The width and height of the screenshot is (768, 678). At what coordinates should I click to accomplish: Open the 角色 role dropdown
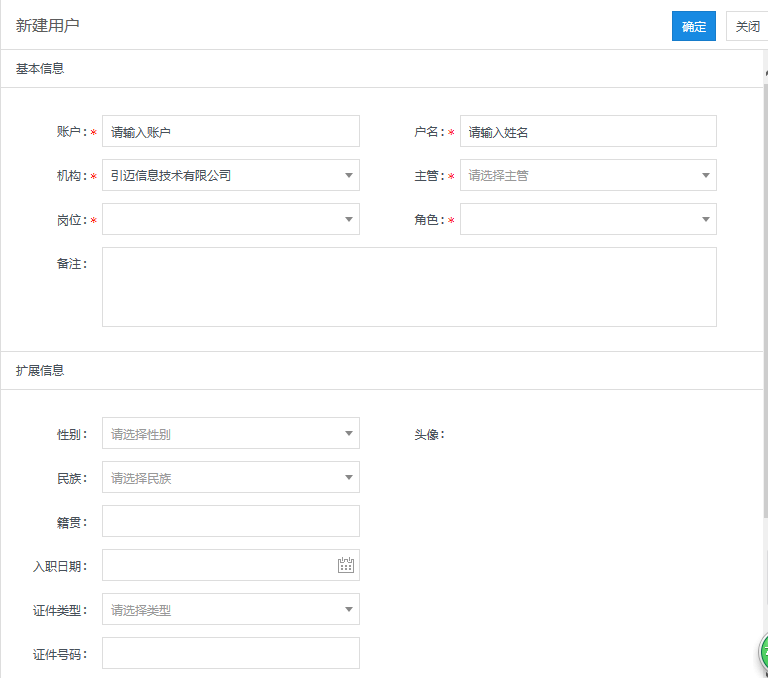pos(588,219)
